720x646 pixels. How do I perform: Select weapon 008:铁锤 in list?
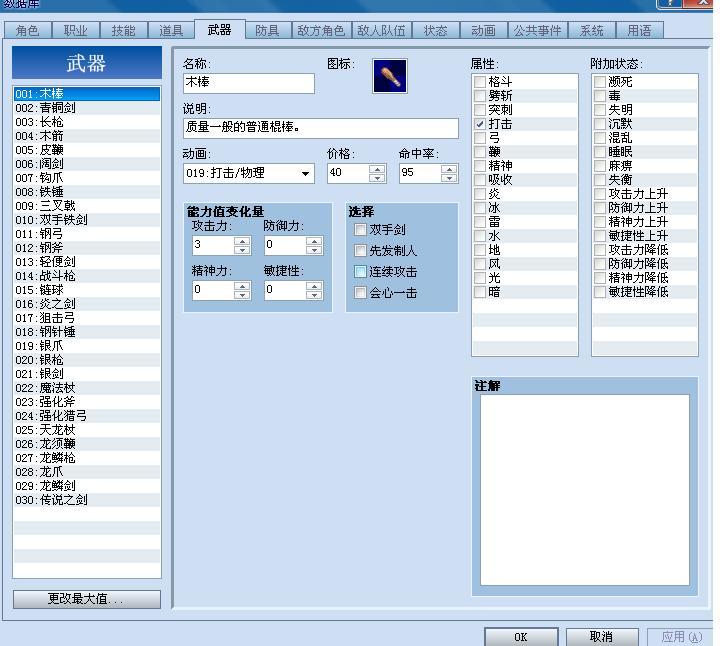pyautogui.click(x=87, y=192)
